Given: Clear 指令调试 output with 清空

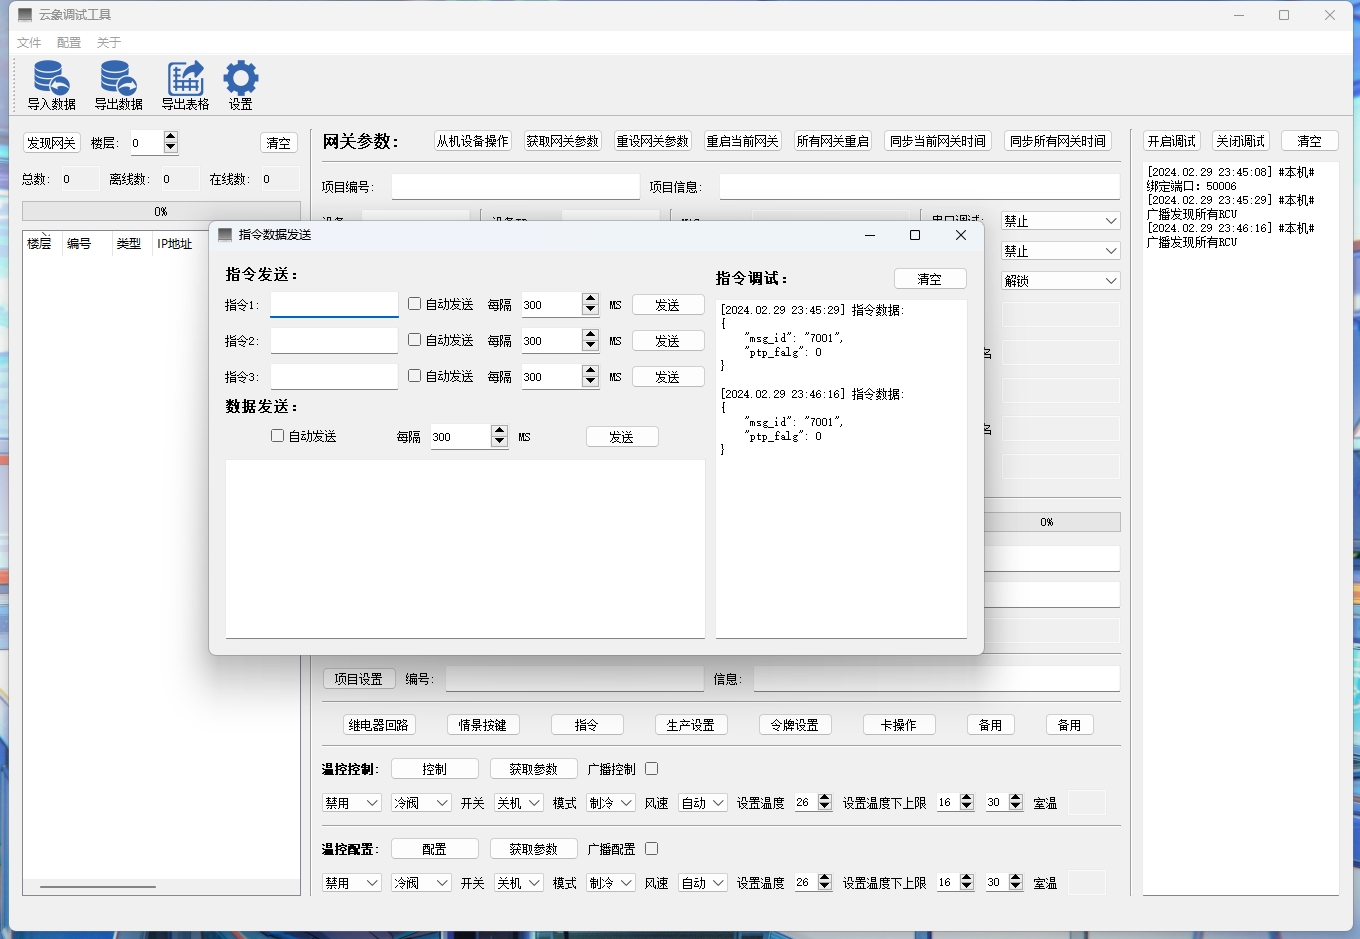Looking at the screenshot, I should [x=930, y=279].
